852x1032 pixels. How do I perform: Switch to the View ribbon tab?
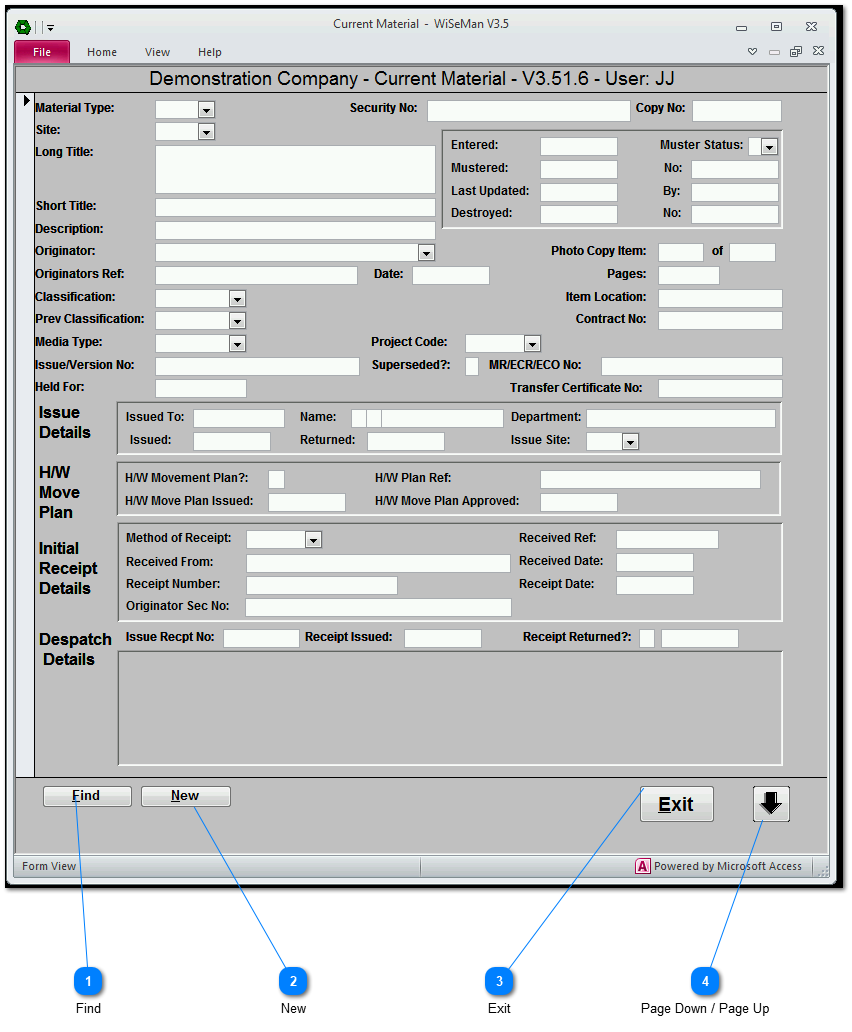pyautogui.click(x=157, y=52)
